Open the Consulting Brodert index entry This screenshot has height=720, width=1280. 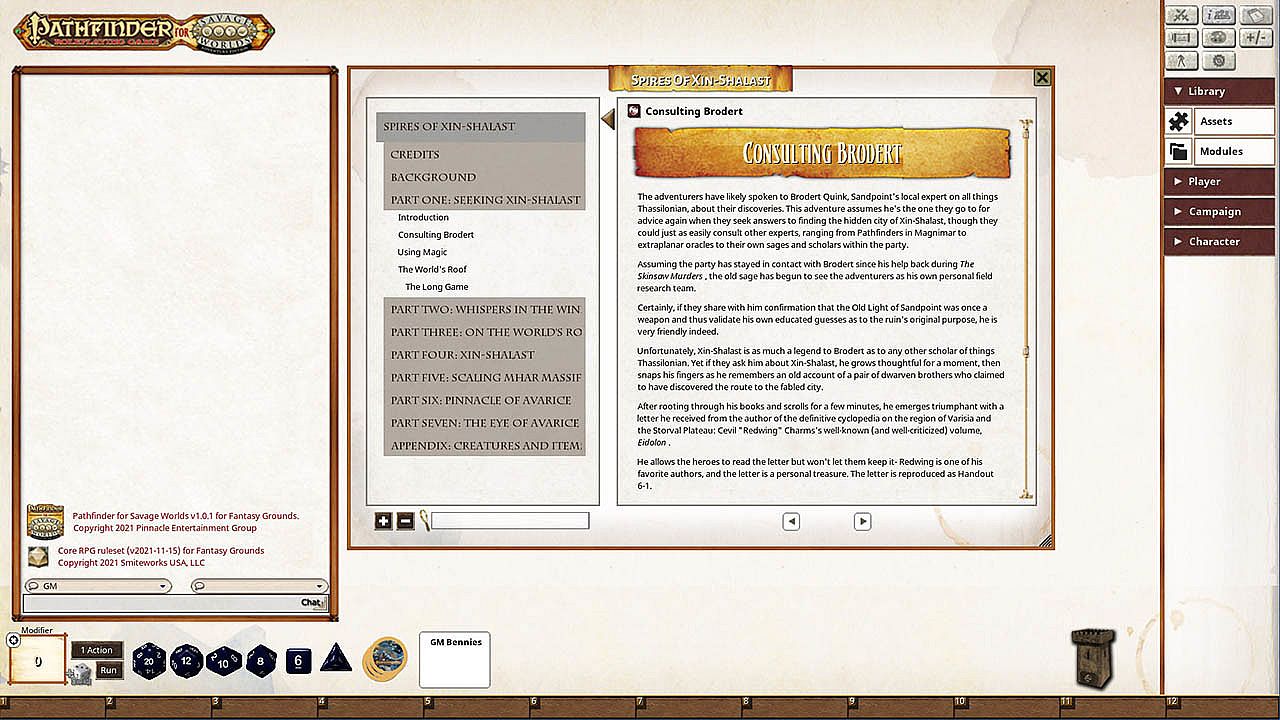tap(436, 235)
